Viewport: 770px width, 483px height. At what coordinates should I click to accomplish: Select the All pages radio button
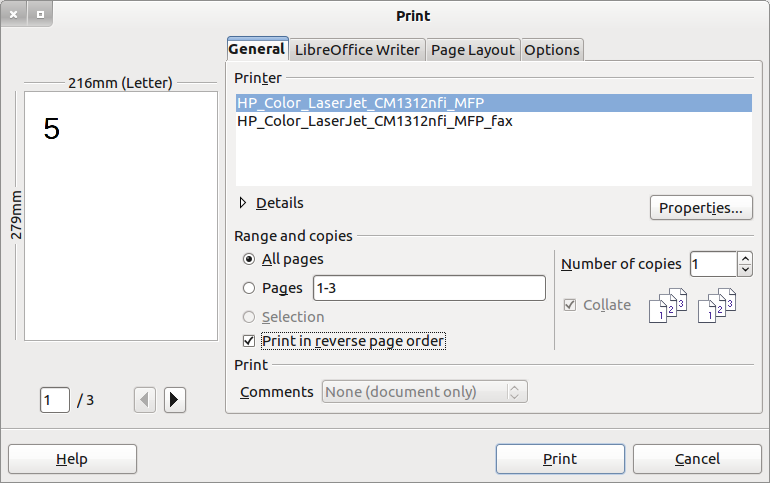coord(250,259)
